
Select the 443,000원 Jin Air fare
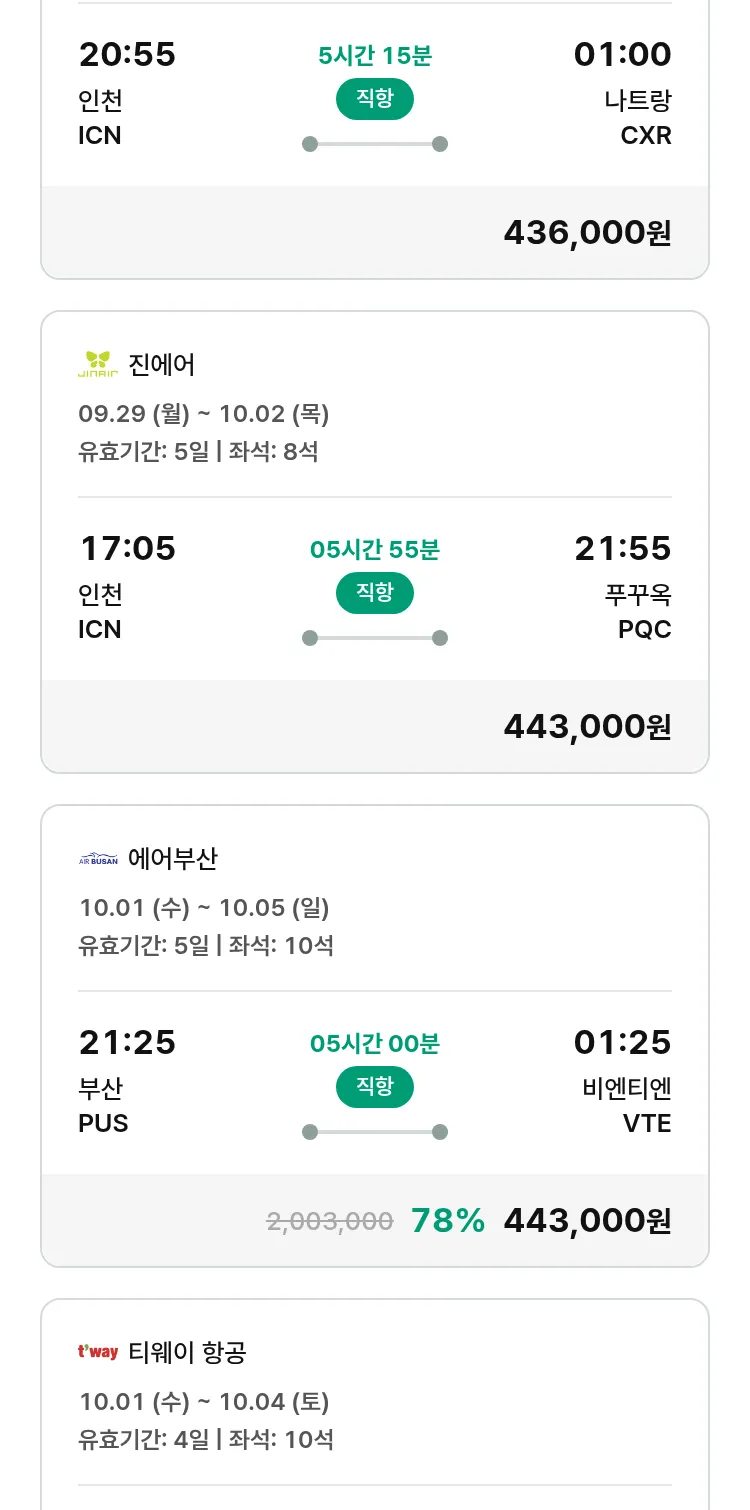[587, 727]
